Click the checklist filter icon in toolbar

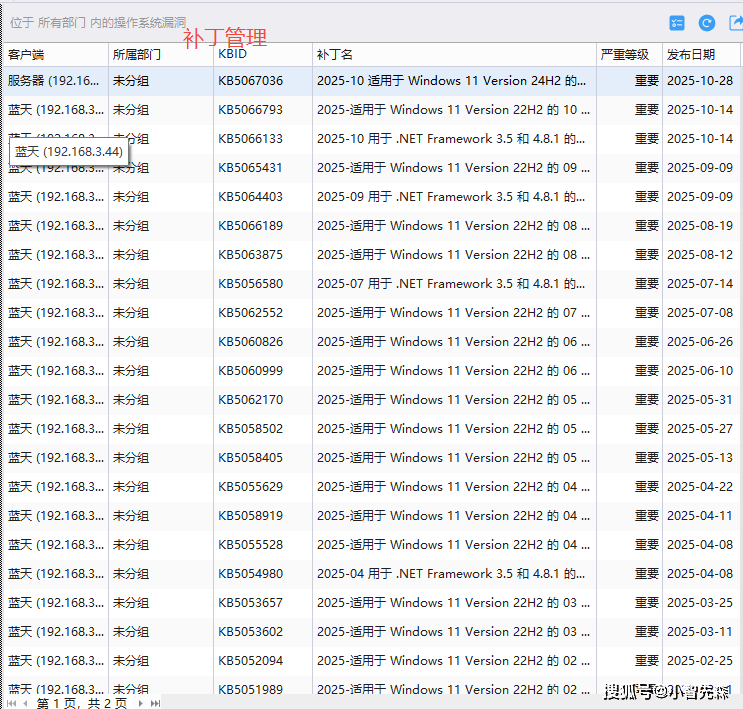click(x=678, y=23)
